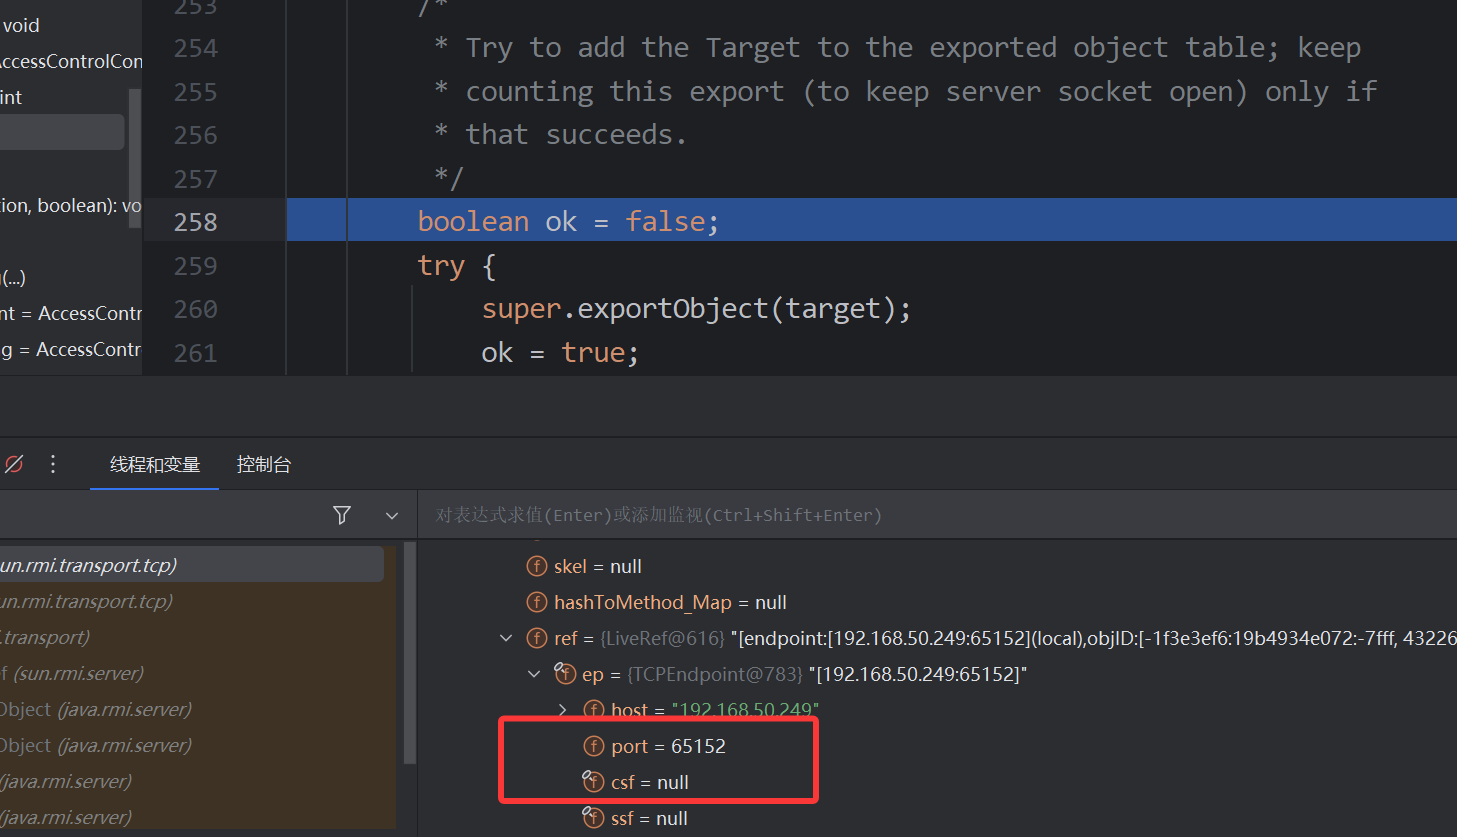The image size is (1457, 837).
Task: Click field icon next to port
Action: [x=594, y=746]
